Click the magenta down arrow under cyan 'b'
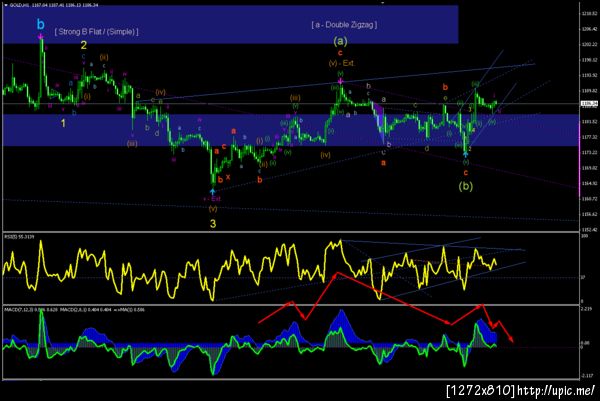The image size is (600, 401). pos(41,37)
